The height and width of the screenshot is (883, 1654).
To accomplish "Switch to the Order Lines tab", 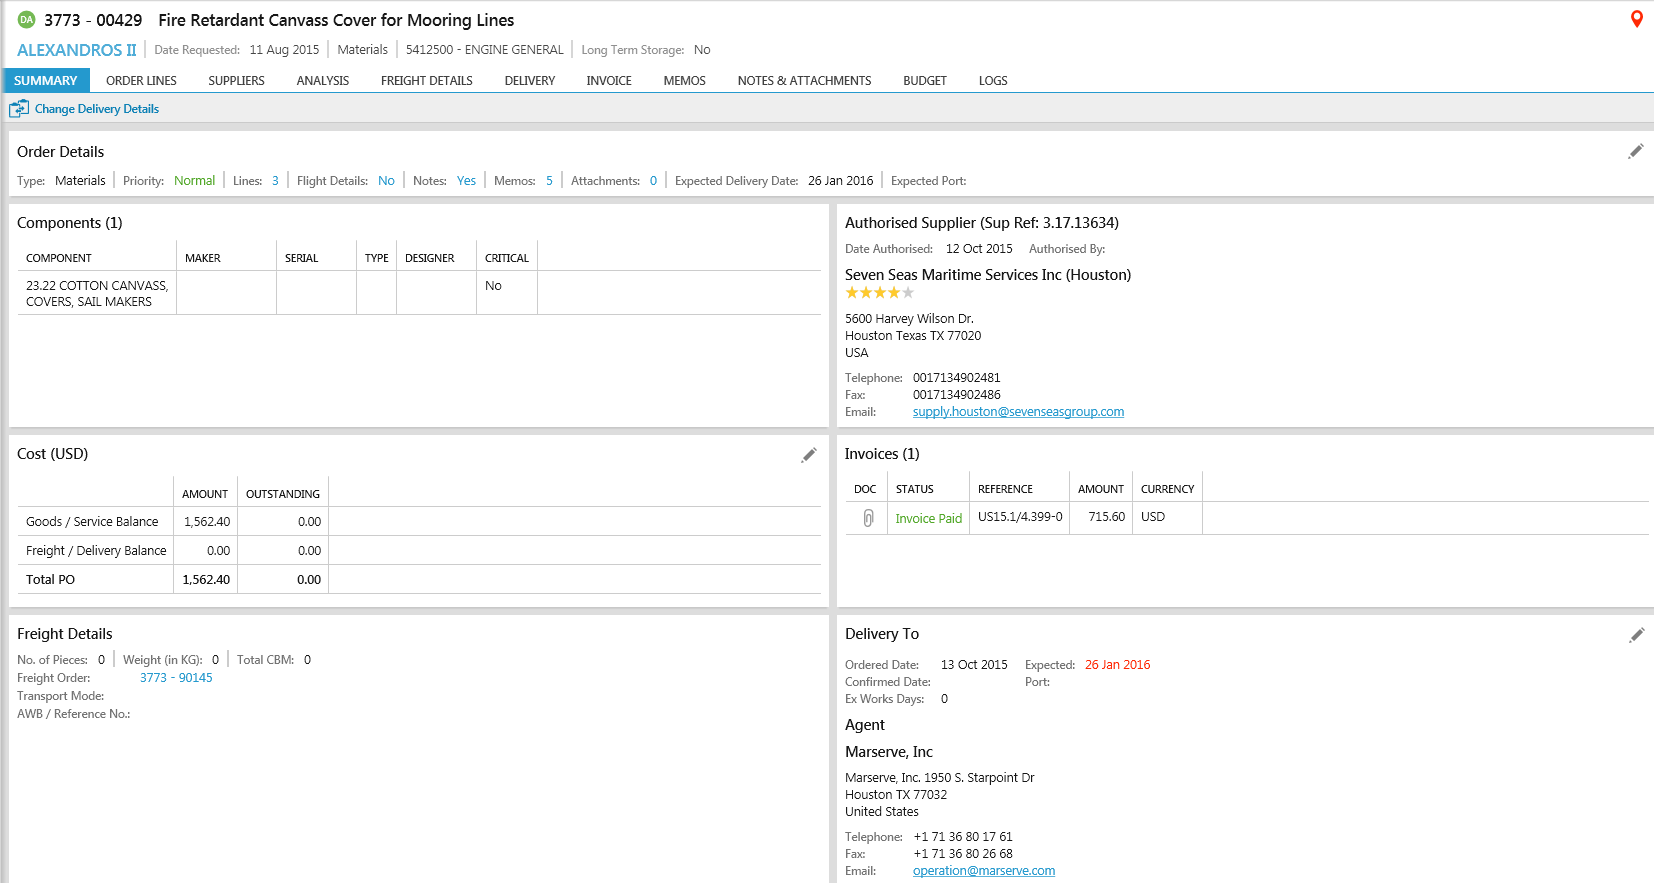I will click(x=141, y=81).
